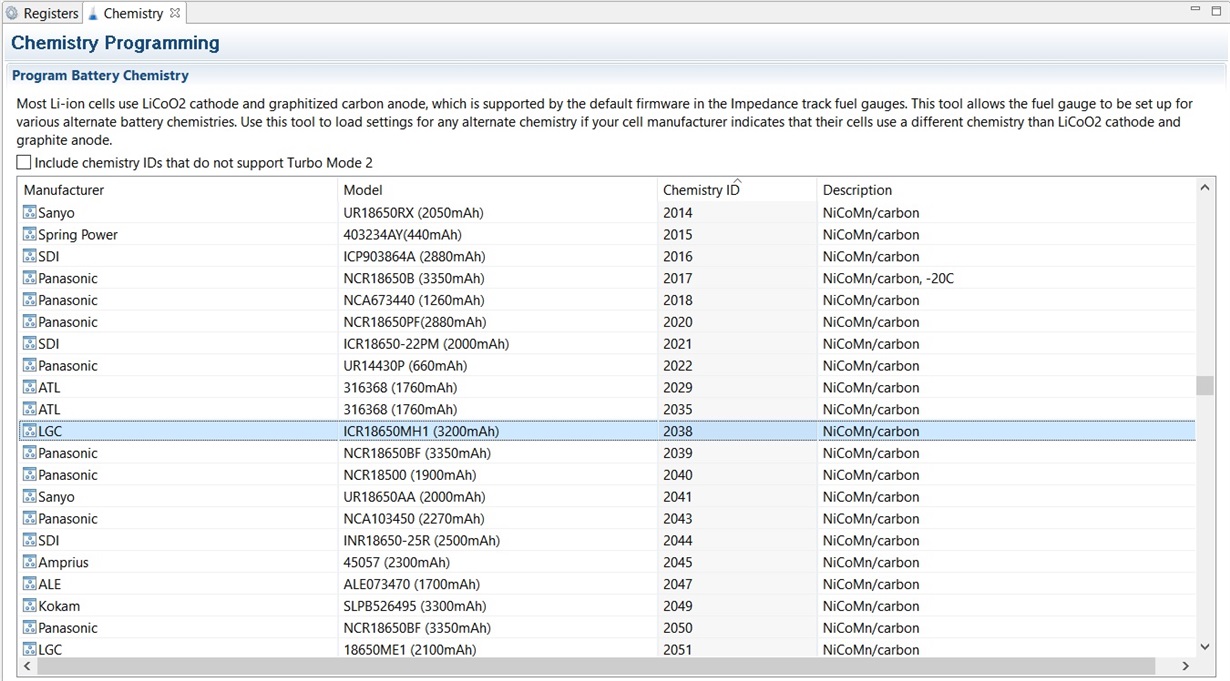The width and height of the screenshot is (1230, 681).
Task: Enable chemistry IDs not supporting Turbo Mode 2
Action: [24, 162]
